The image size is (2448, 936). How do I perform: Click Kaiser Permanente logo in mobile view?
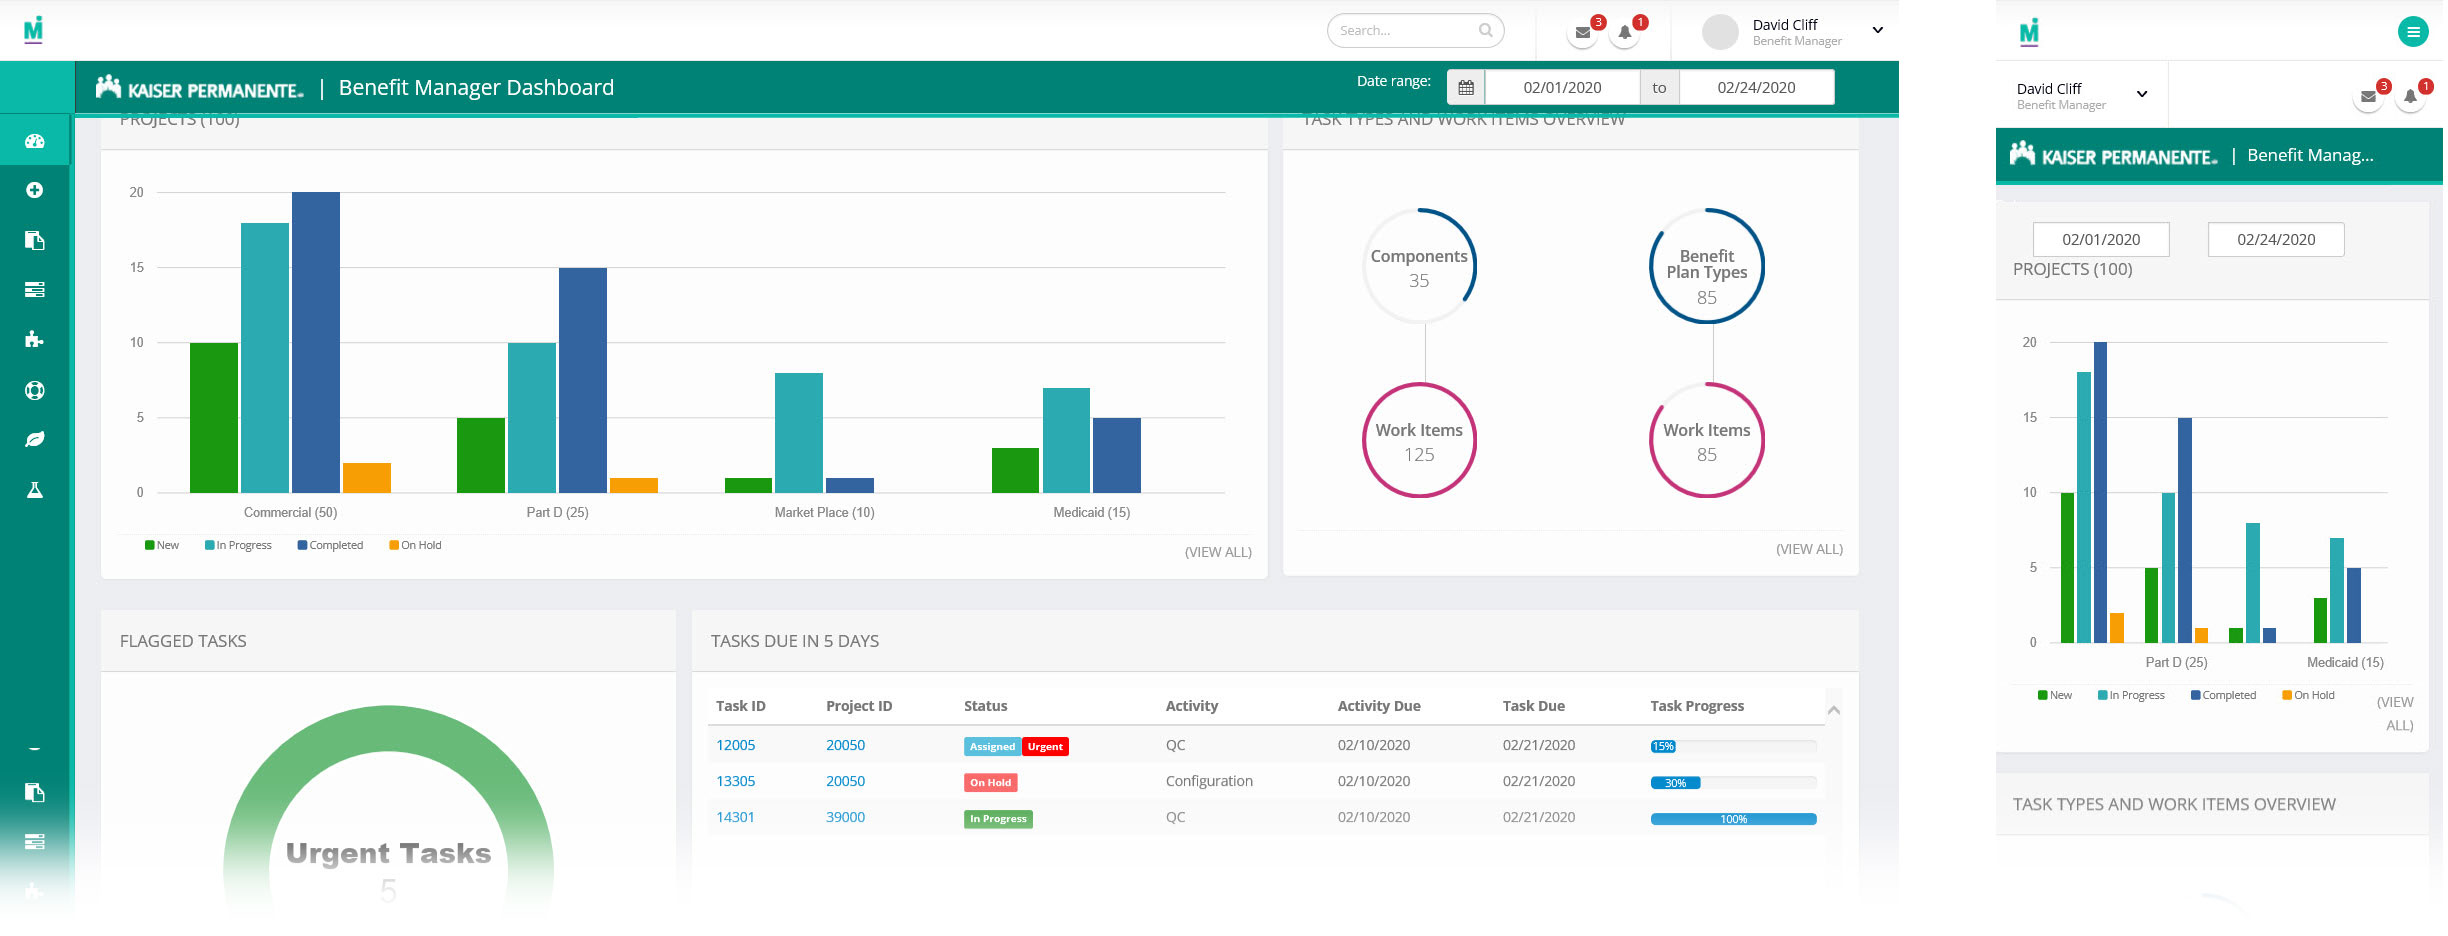coord(2114,155)
